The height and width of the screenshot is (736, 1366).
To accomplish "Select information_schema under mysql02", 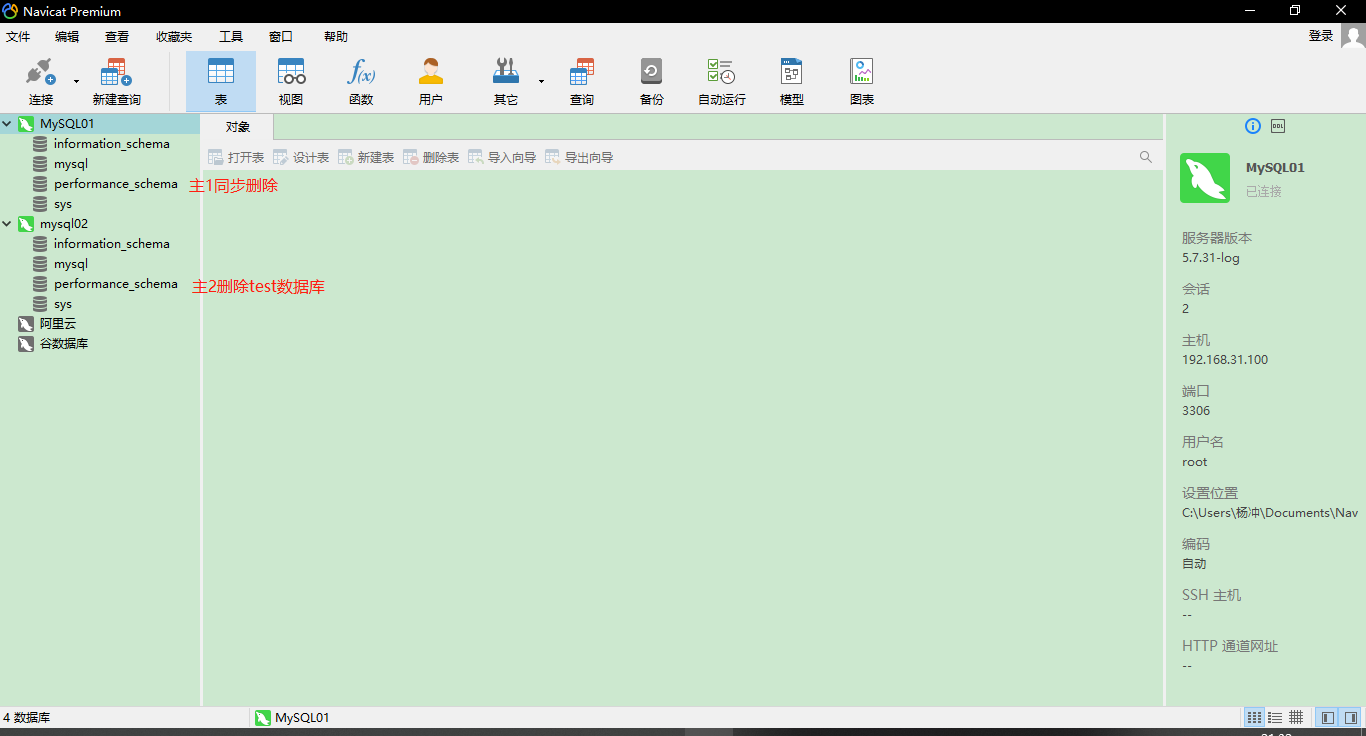I will click(111, 244).
